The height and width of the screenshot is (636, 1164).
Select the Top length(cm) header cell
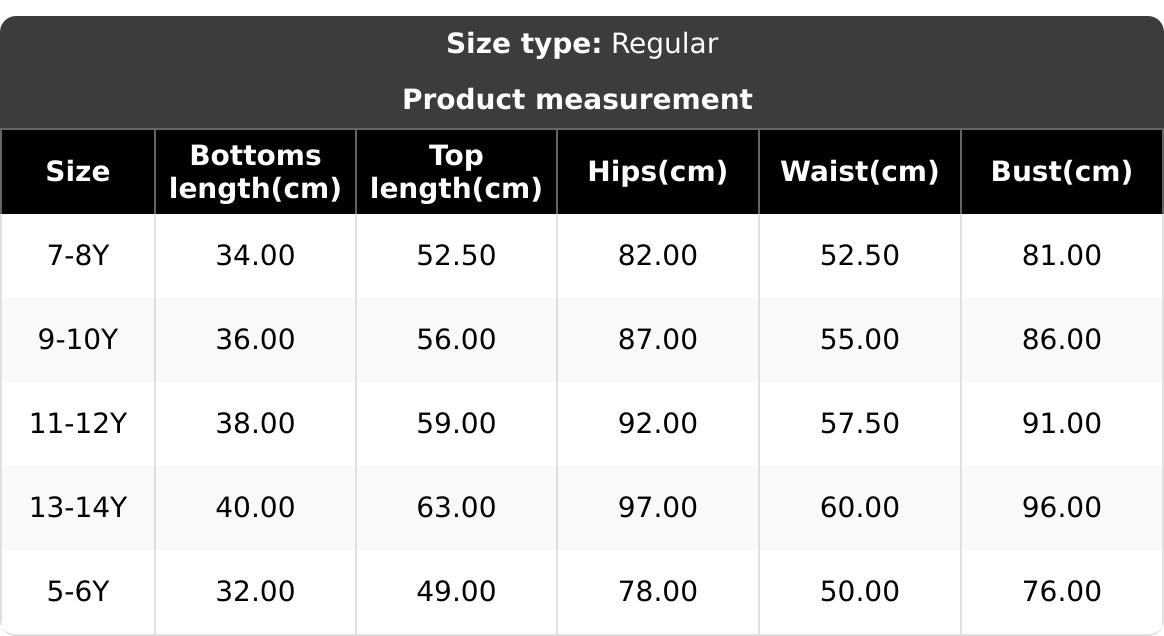click(456, 172)
